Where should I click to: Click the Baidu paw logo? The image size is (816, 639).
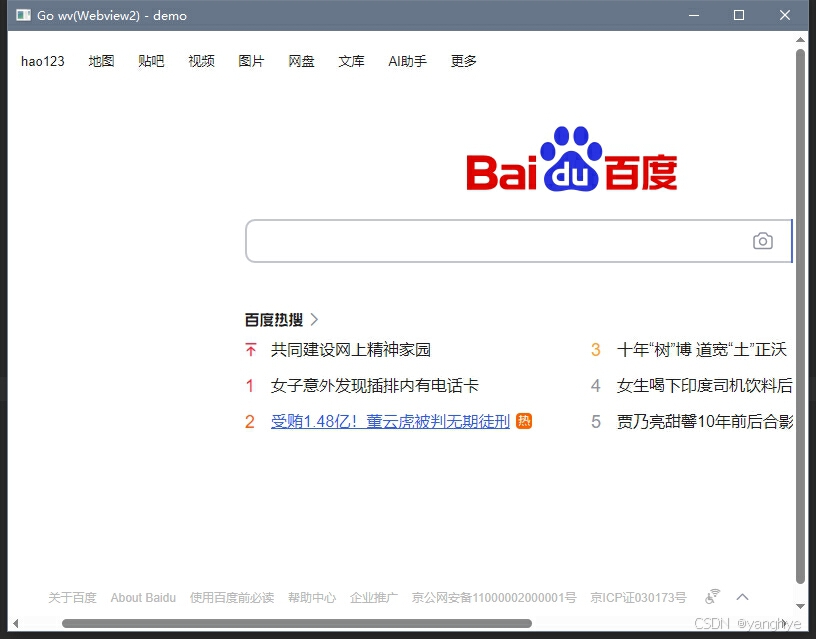[571, 159]
